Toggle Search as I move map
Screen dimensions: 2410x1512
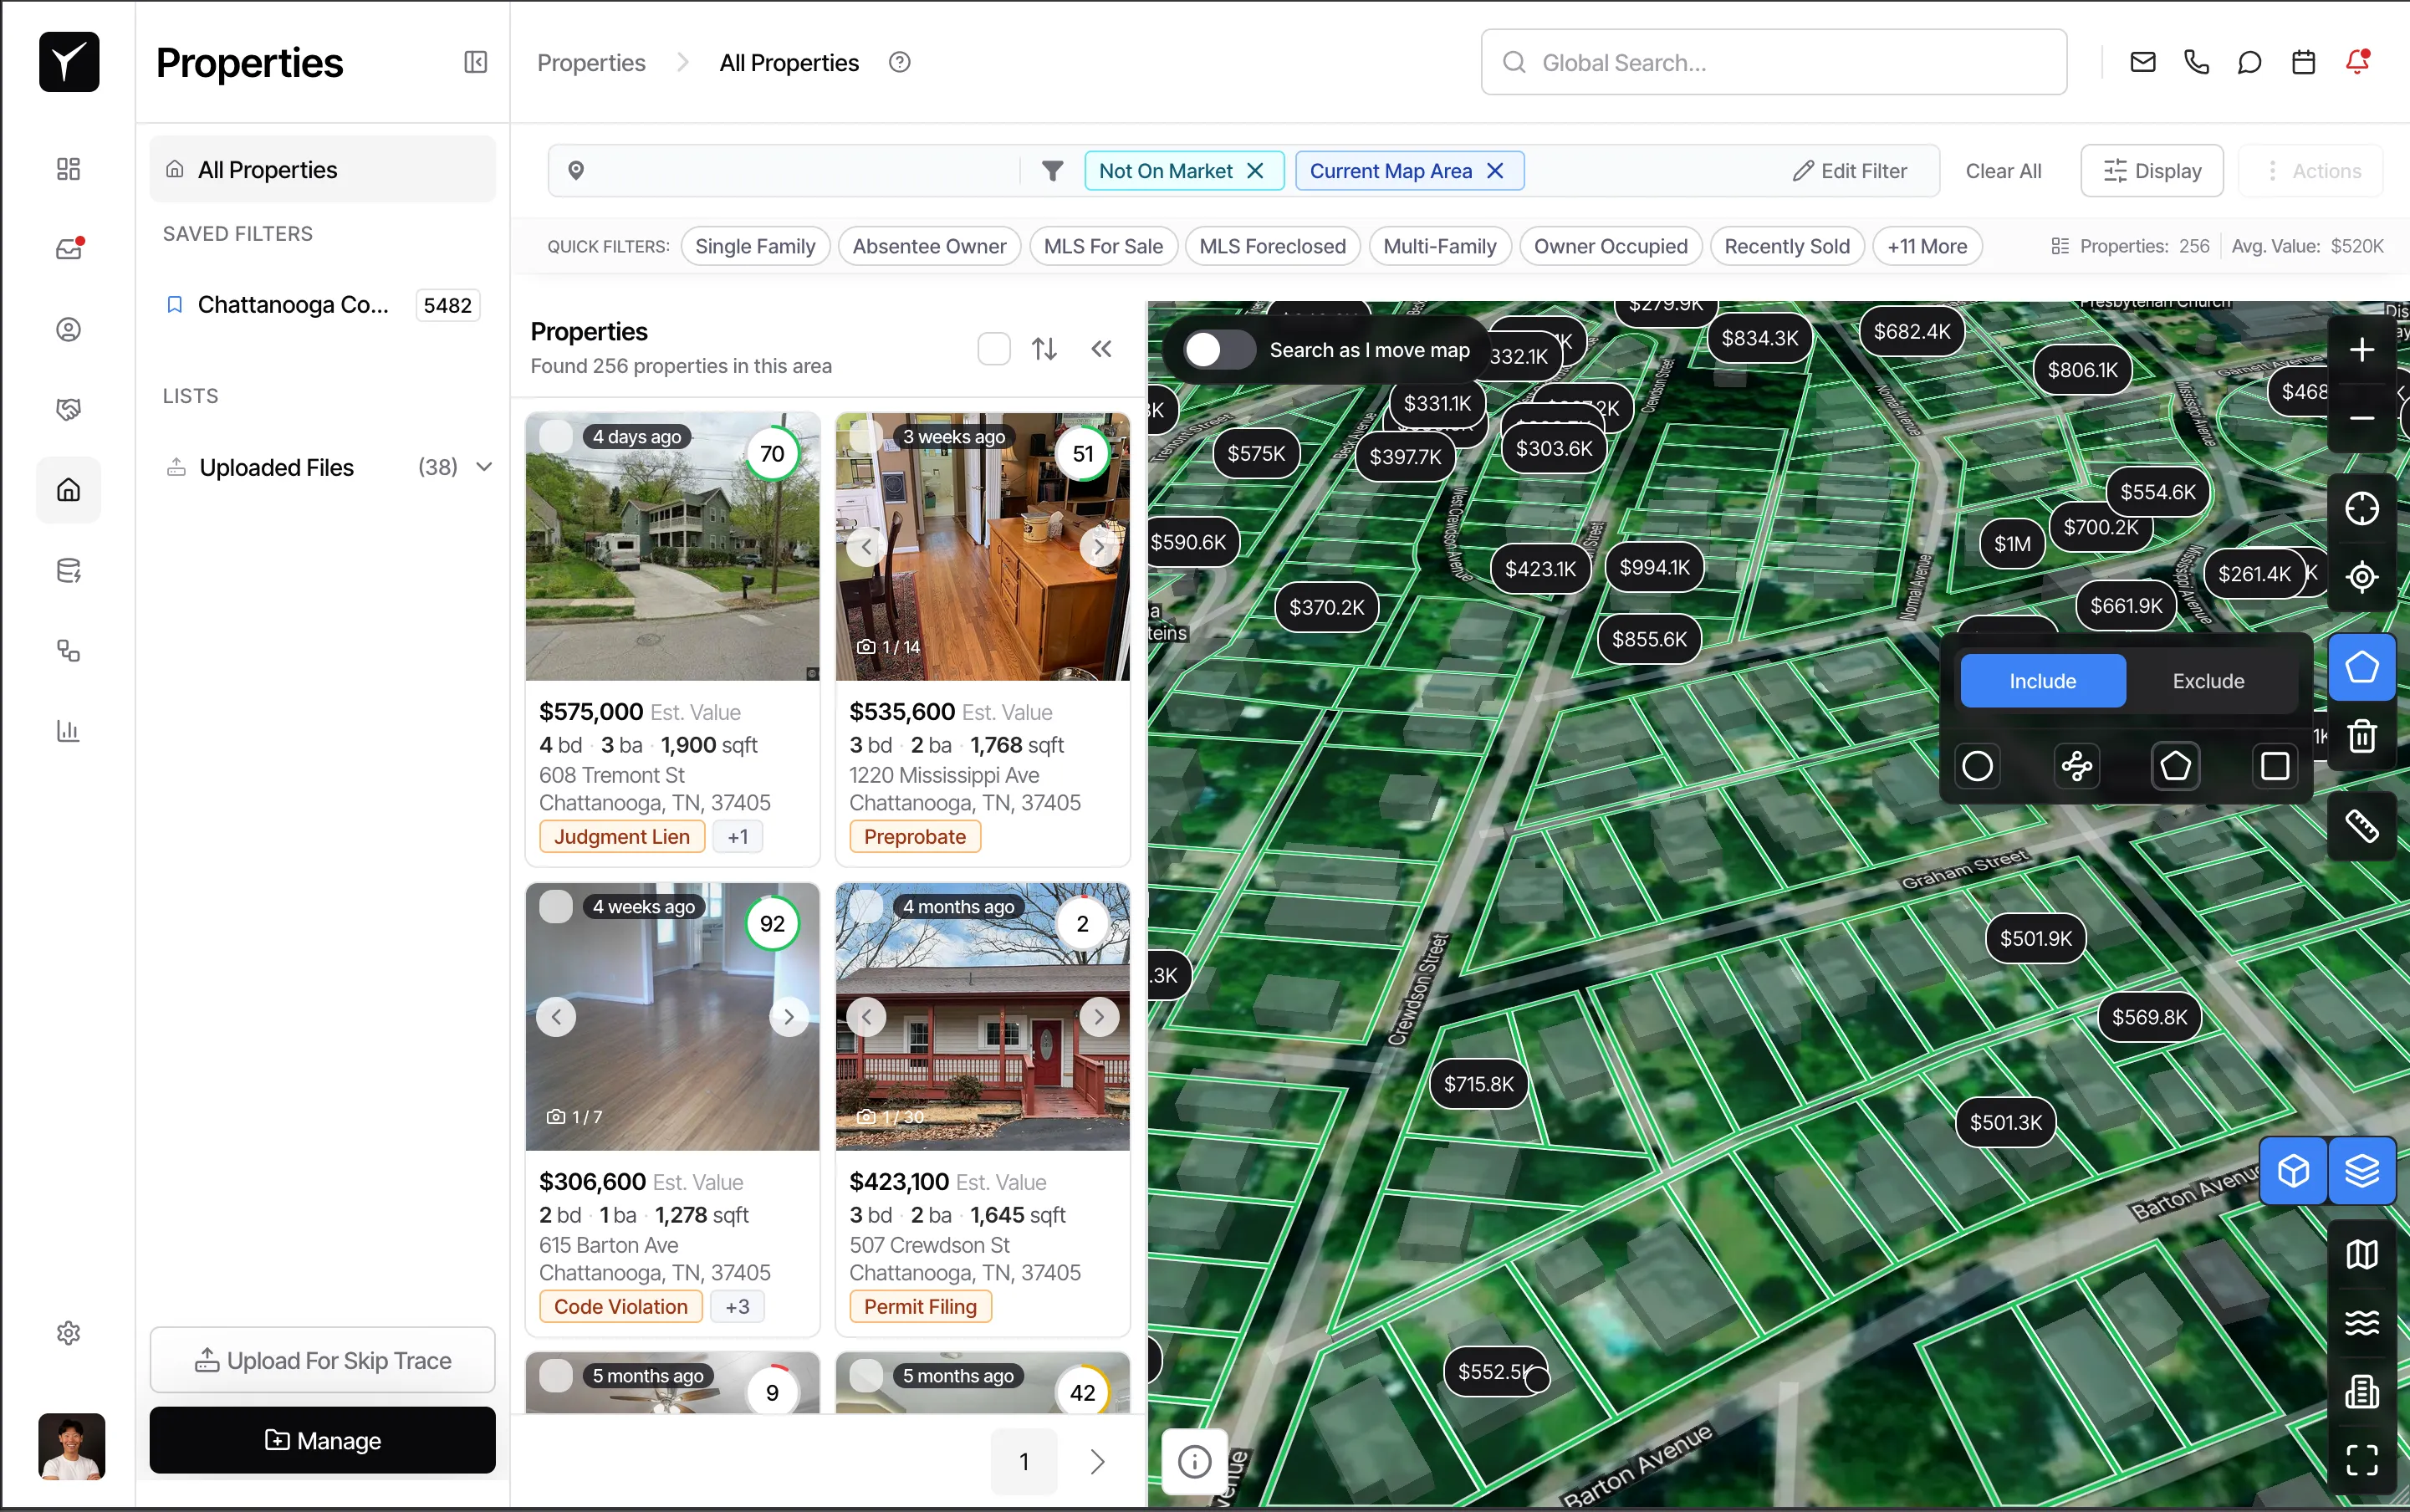1219,350
